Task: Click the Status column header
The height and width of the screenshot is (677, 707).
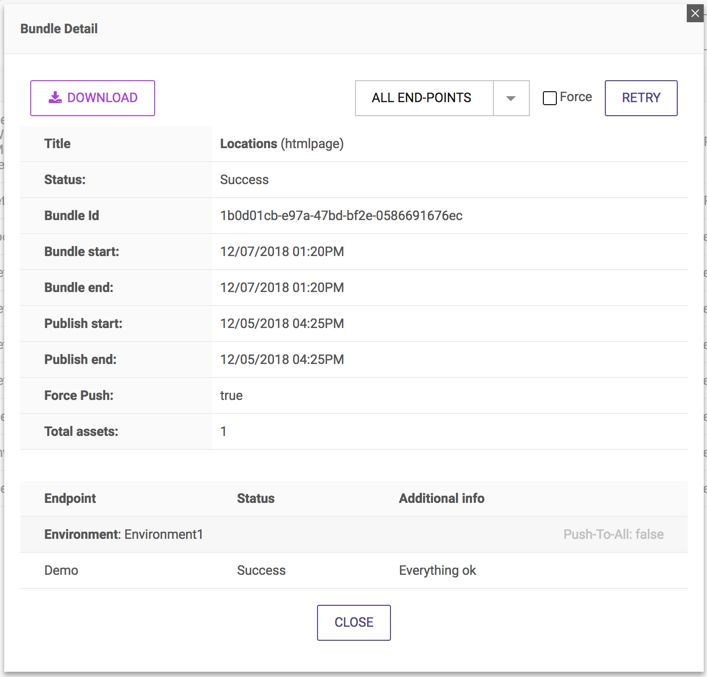Action: click(255, 498)
